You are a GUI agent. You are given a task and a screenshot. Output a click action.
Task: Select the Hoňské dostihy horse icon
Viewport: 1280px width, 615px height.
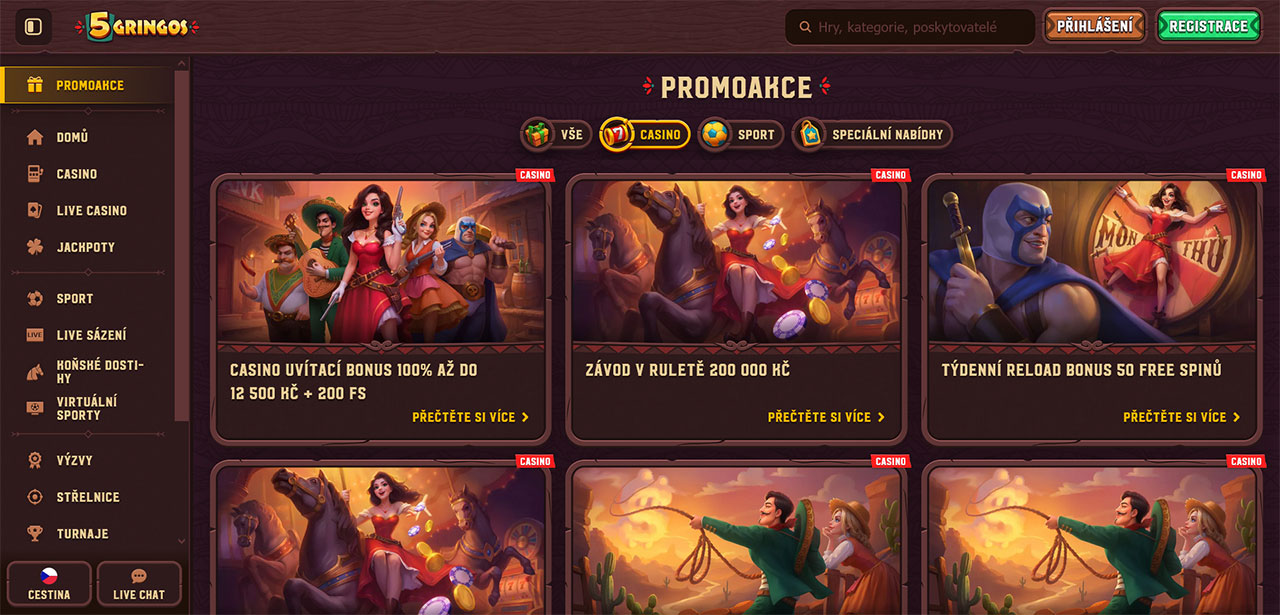(35, 372)
